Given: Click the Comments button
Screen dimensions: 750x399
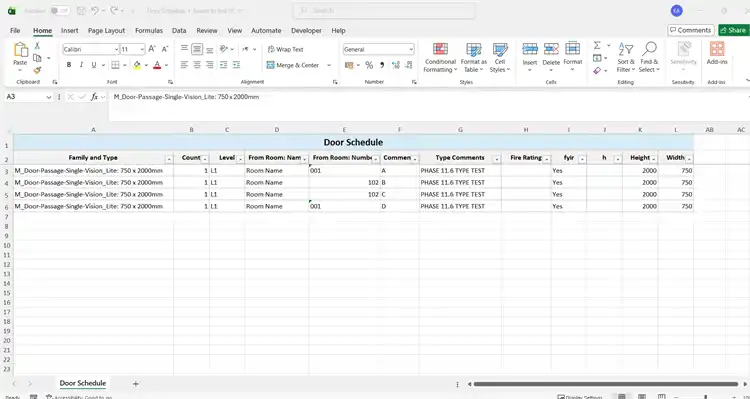Looking at the screenshot, I should pos(690,30).
